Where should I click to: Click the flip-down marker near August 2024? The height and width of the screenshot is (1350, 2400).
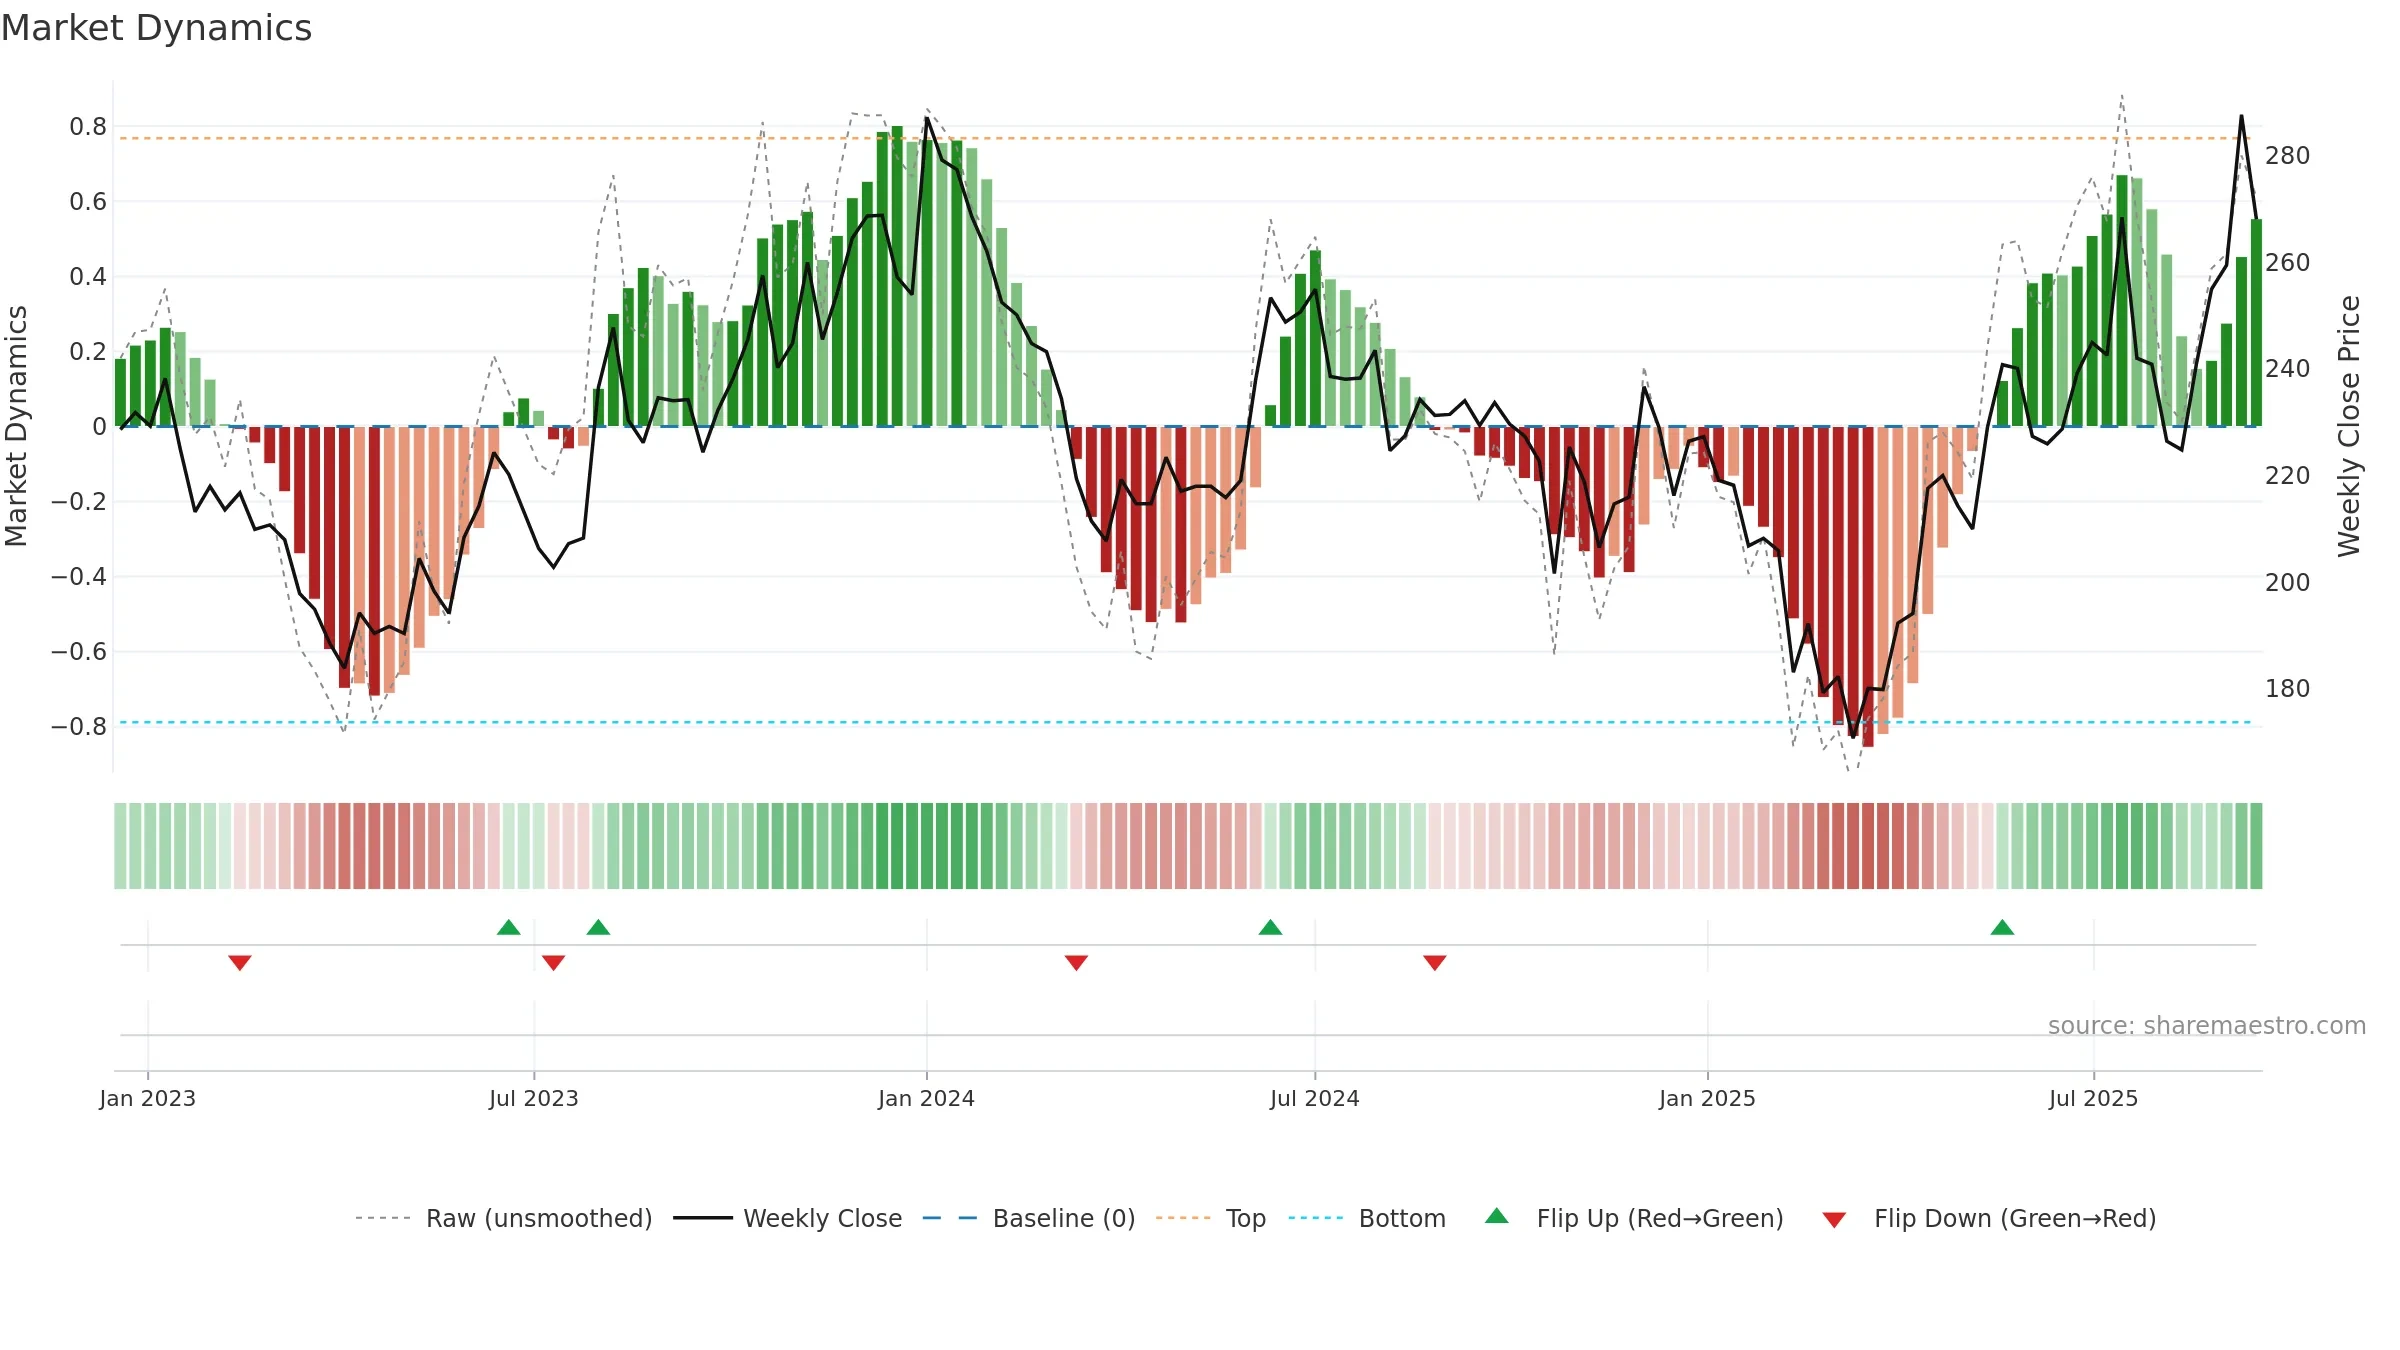coord(1435,962)
